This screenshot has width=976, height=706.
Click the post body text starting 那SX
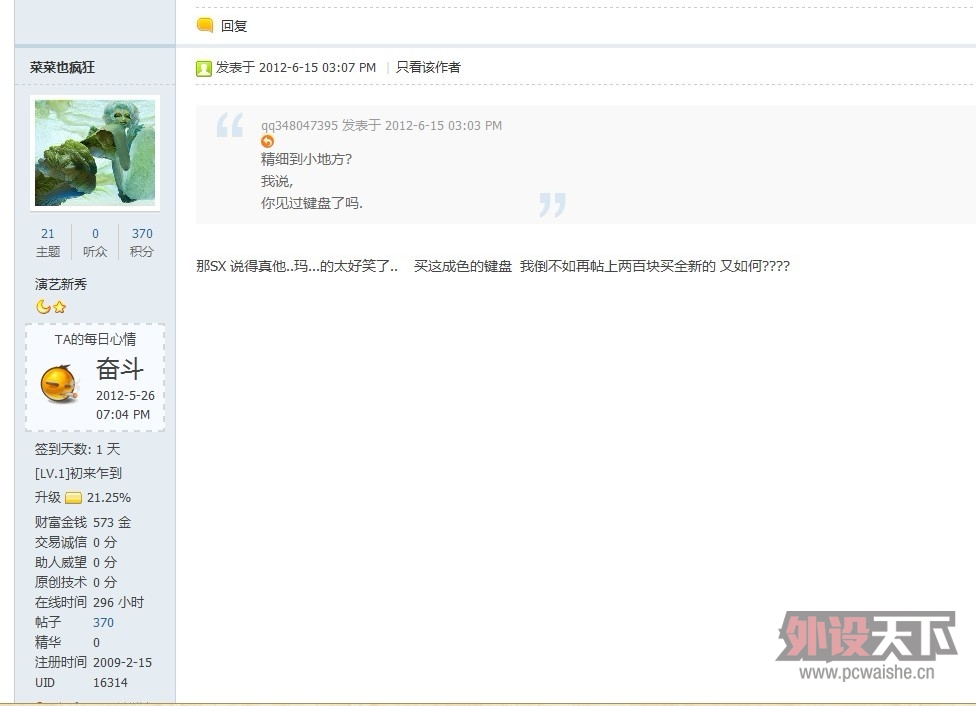click(x=493, y=266)
